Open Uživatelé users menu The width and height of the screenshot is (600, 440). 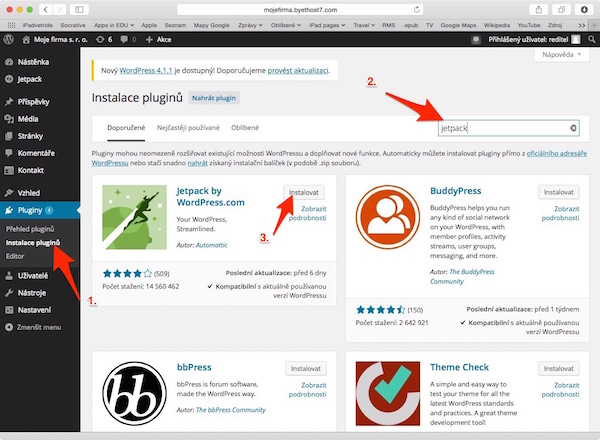pyautogui.click(x=33, y=276)
